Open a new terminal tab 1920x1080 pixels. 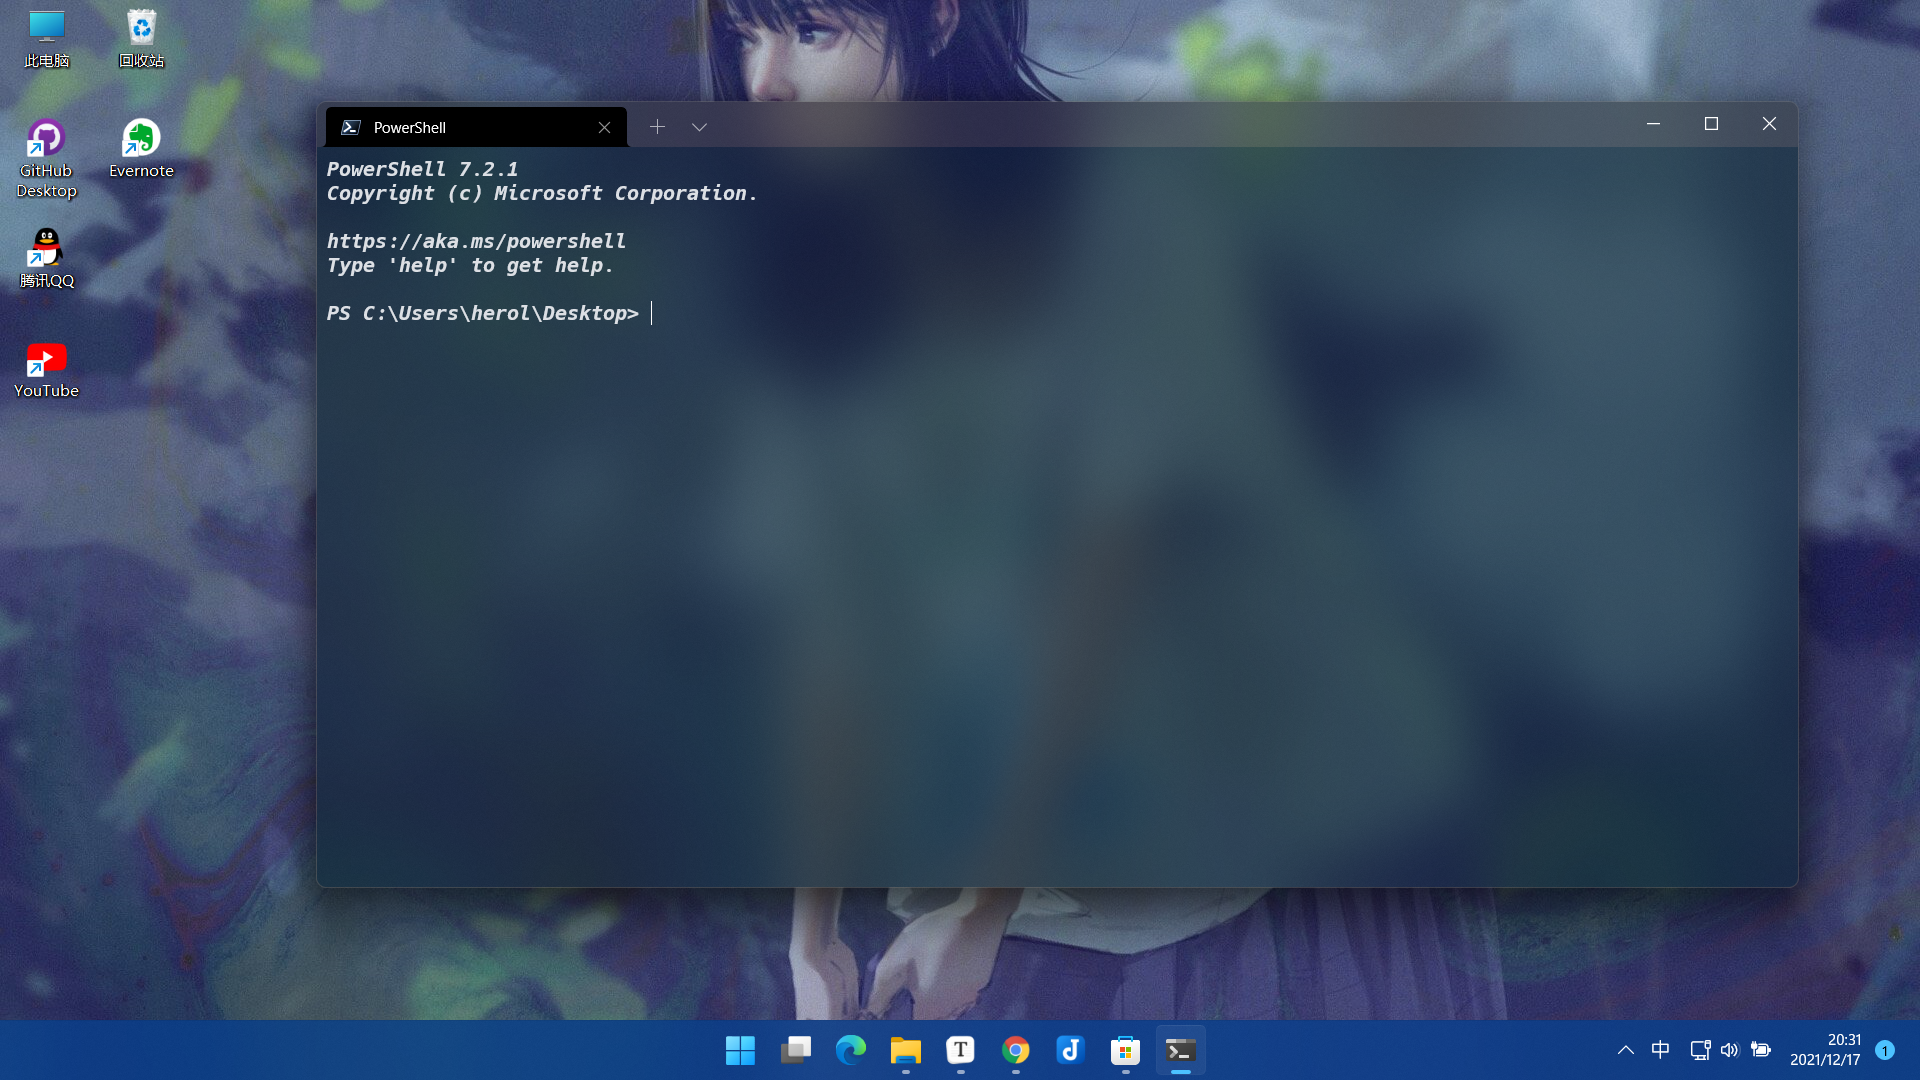(657, 127)
